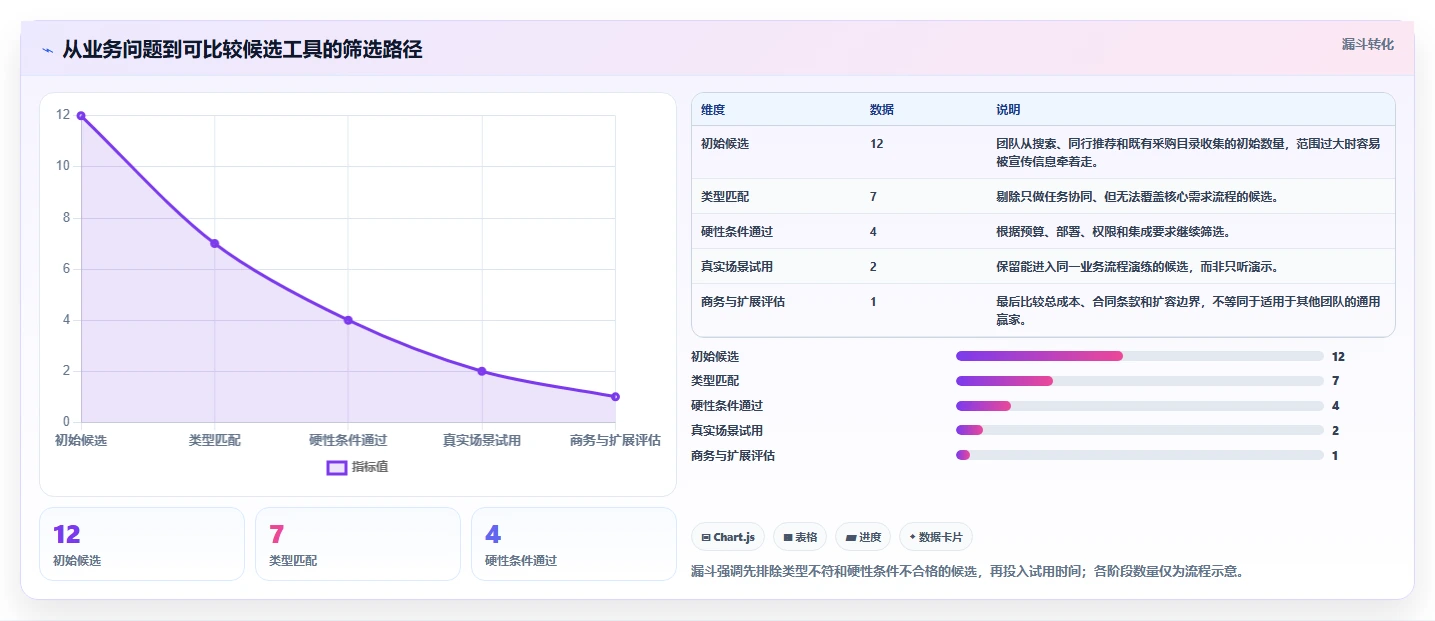This screenshot has width=1435, height=621.
Task: Click the chart data point for 初始候选
Action: (81, 116)
